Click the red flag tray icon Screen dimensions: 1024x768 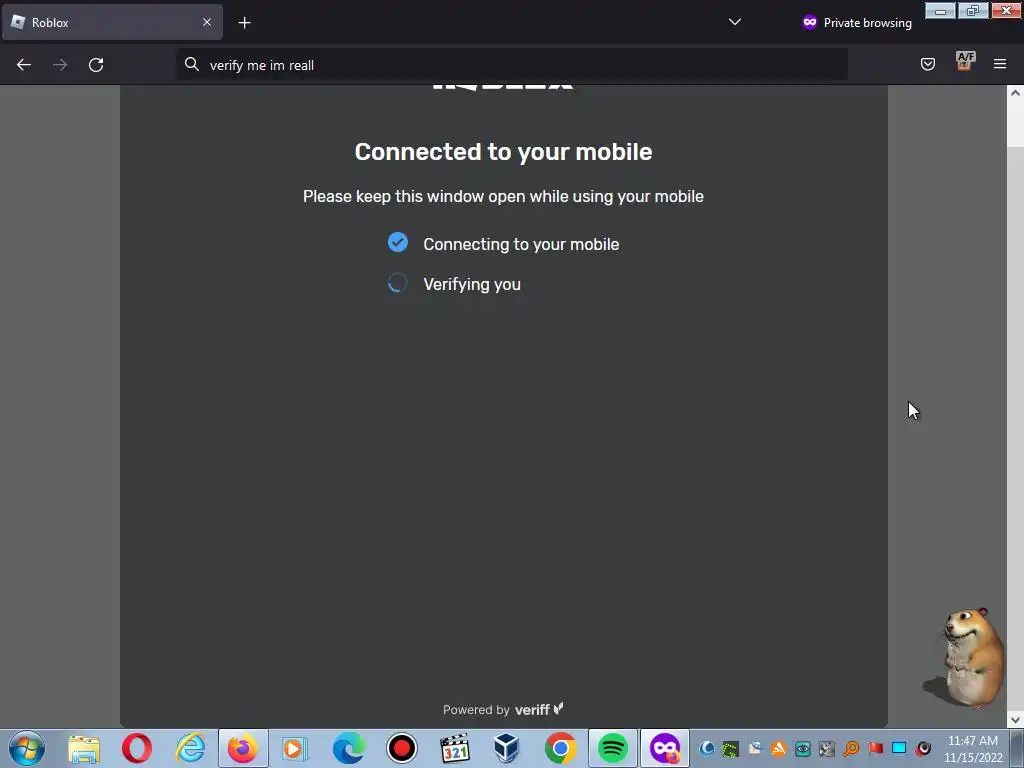[x=876, y=748]
